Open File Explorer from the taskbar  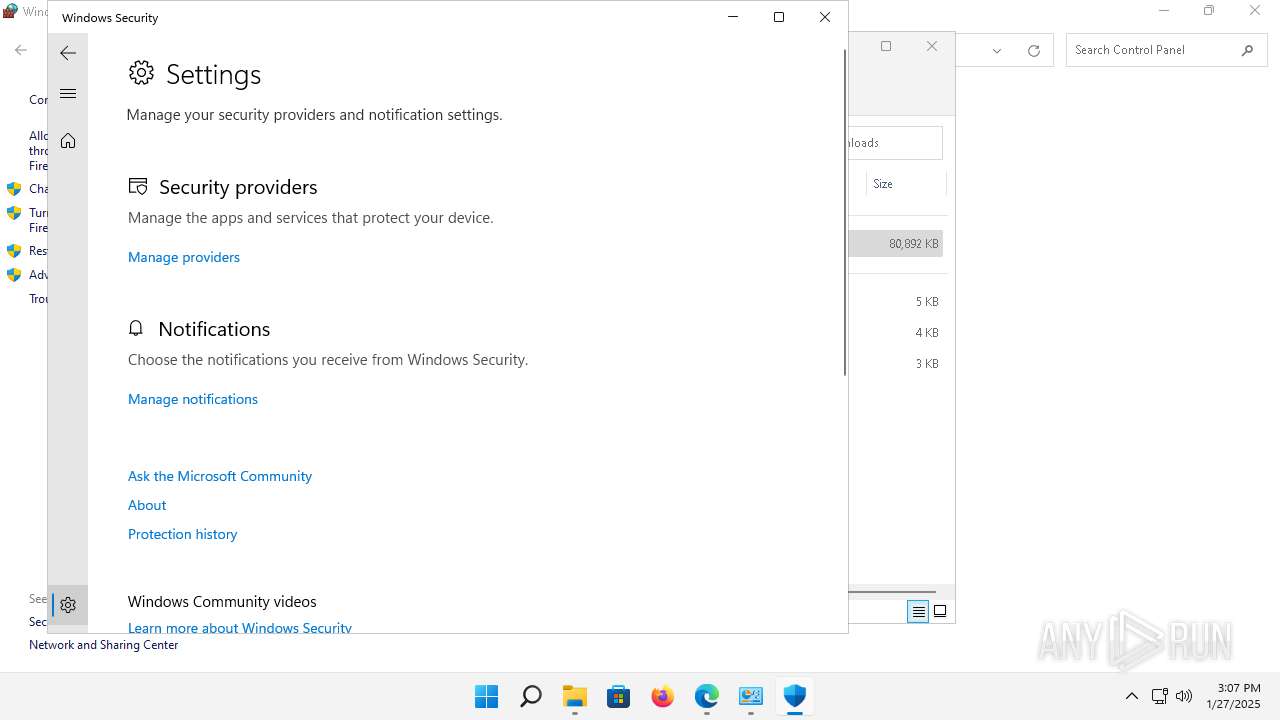pyautogui.click(x=575, y=696)
